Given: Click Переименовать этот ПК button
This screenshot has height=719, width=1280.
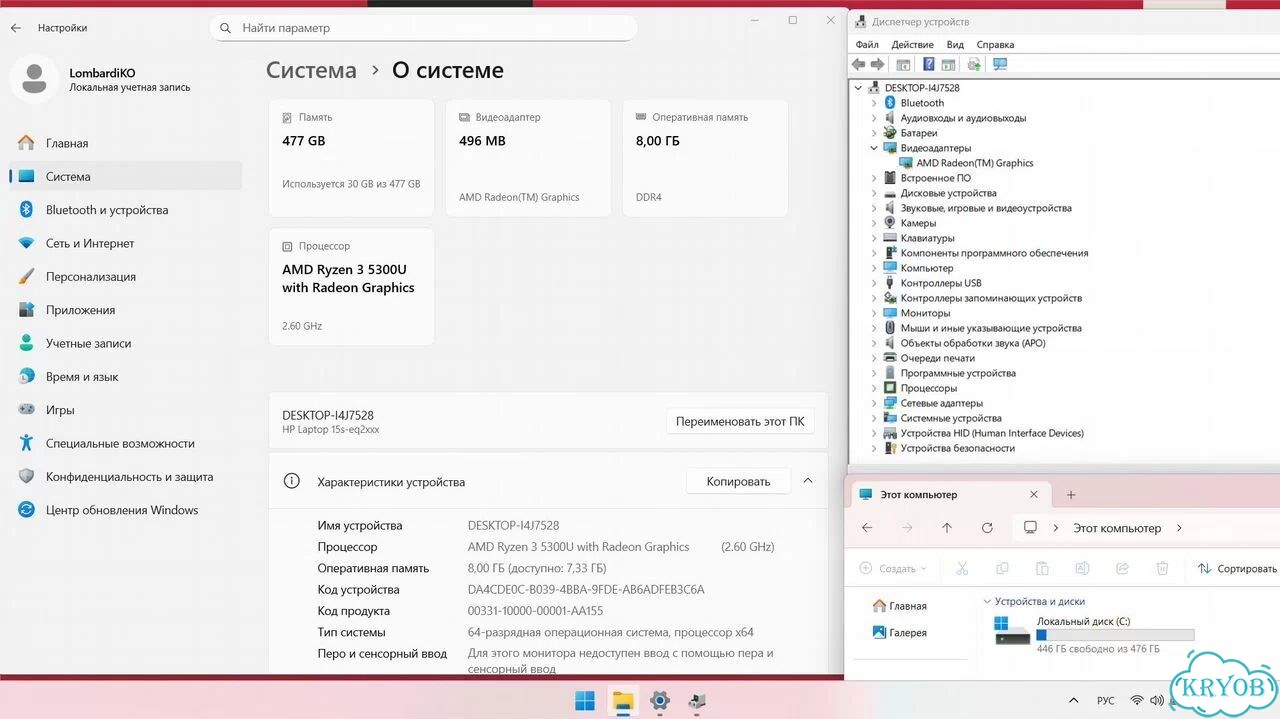Looking at the screenshot, I should click(740, 422).
